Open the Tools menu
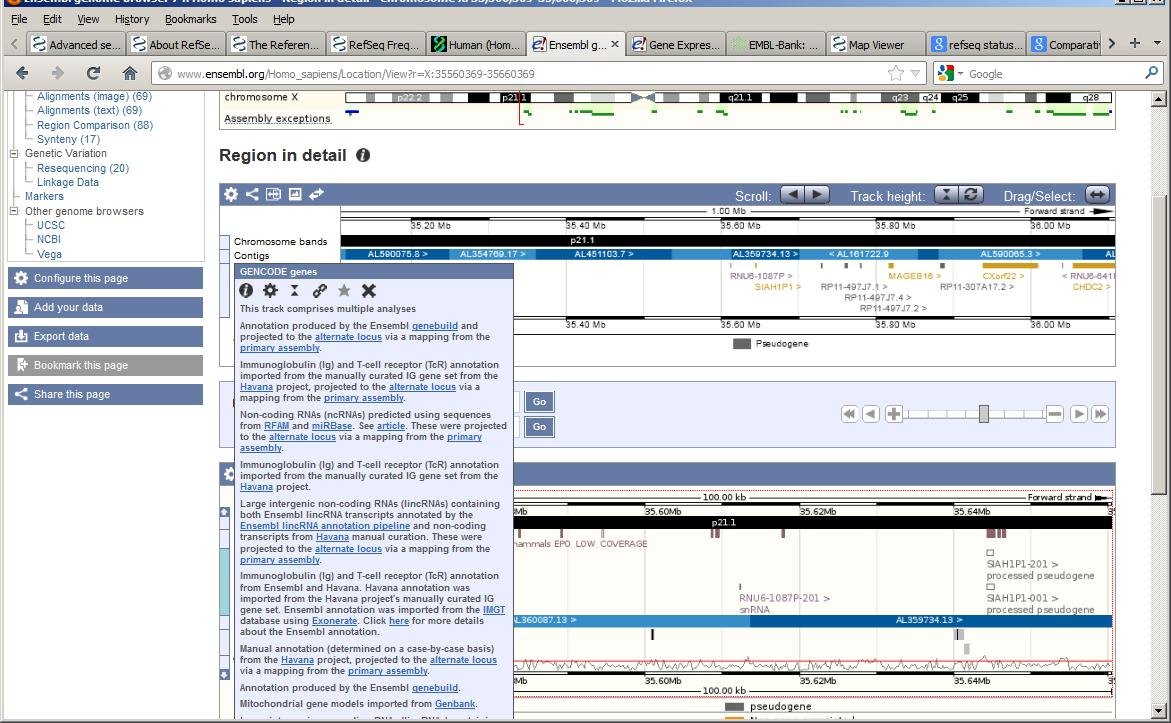 tap(244, 19)
